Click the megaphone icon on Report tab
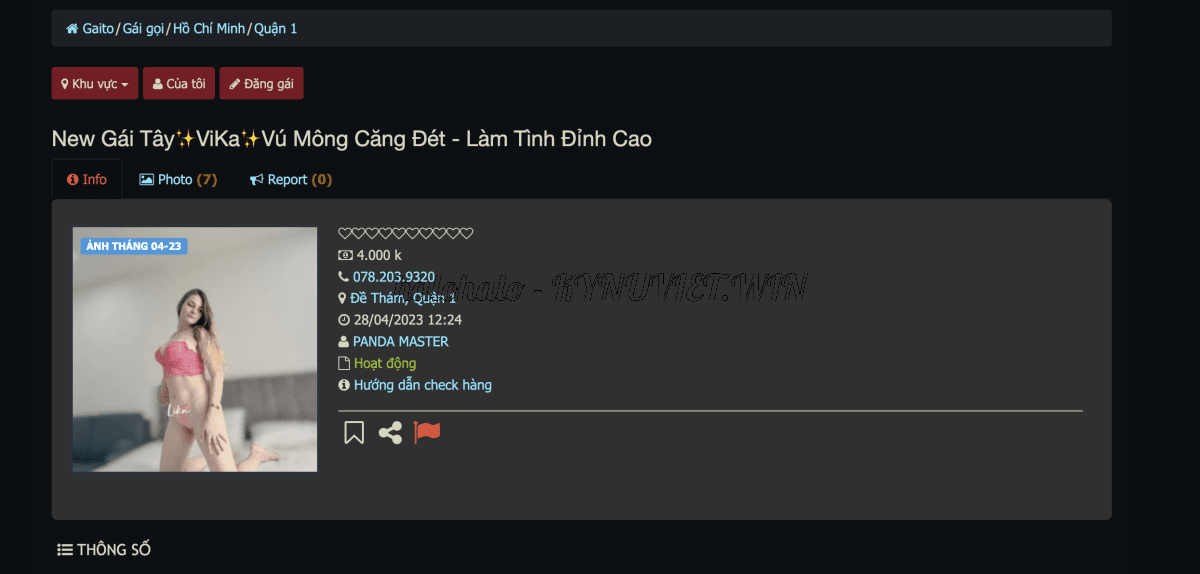1200x574 pixels. [257, 180]
